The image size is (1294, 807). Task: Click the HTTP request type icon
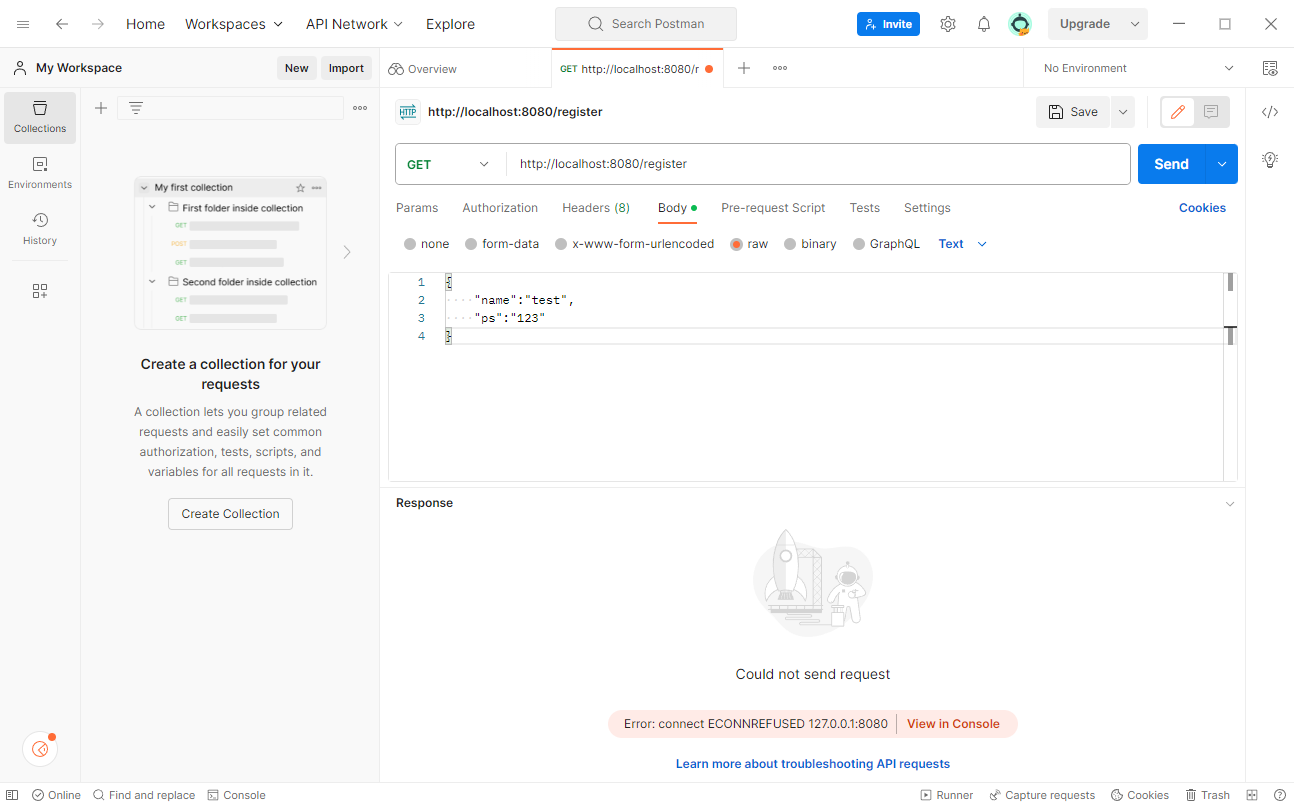click(x=407, y=112)
